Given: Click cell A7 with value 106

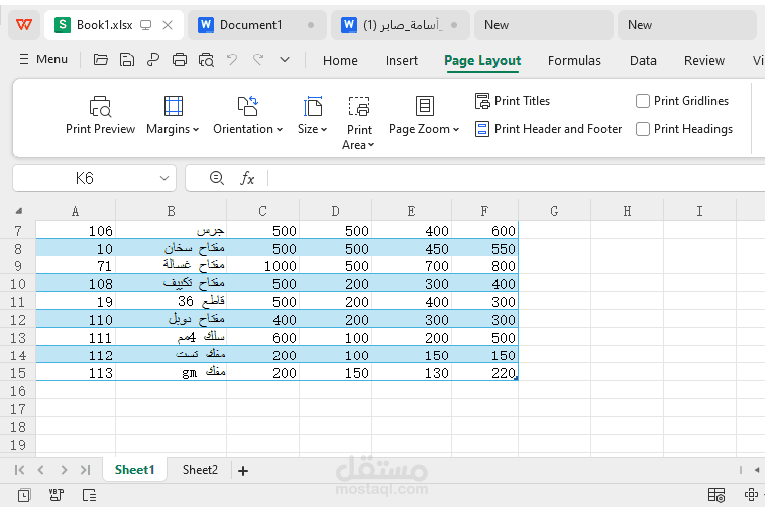Looking at the screenshot, I should click(76, 230).
